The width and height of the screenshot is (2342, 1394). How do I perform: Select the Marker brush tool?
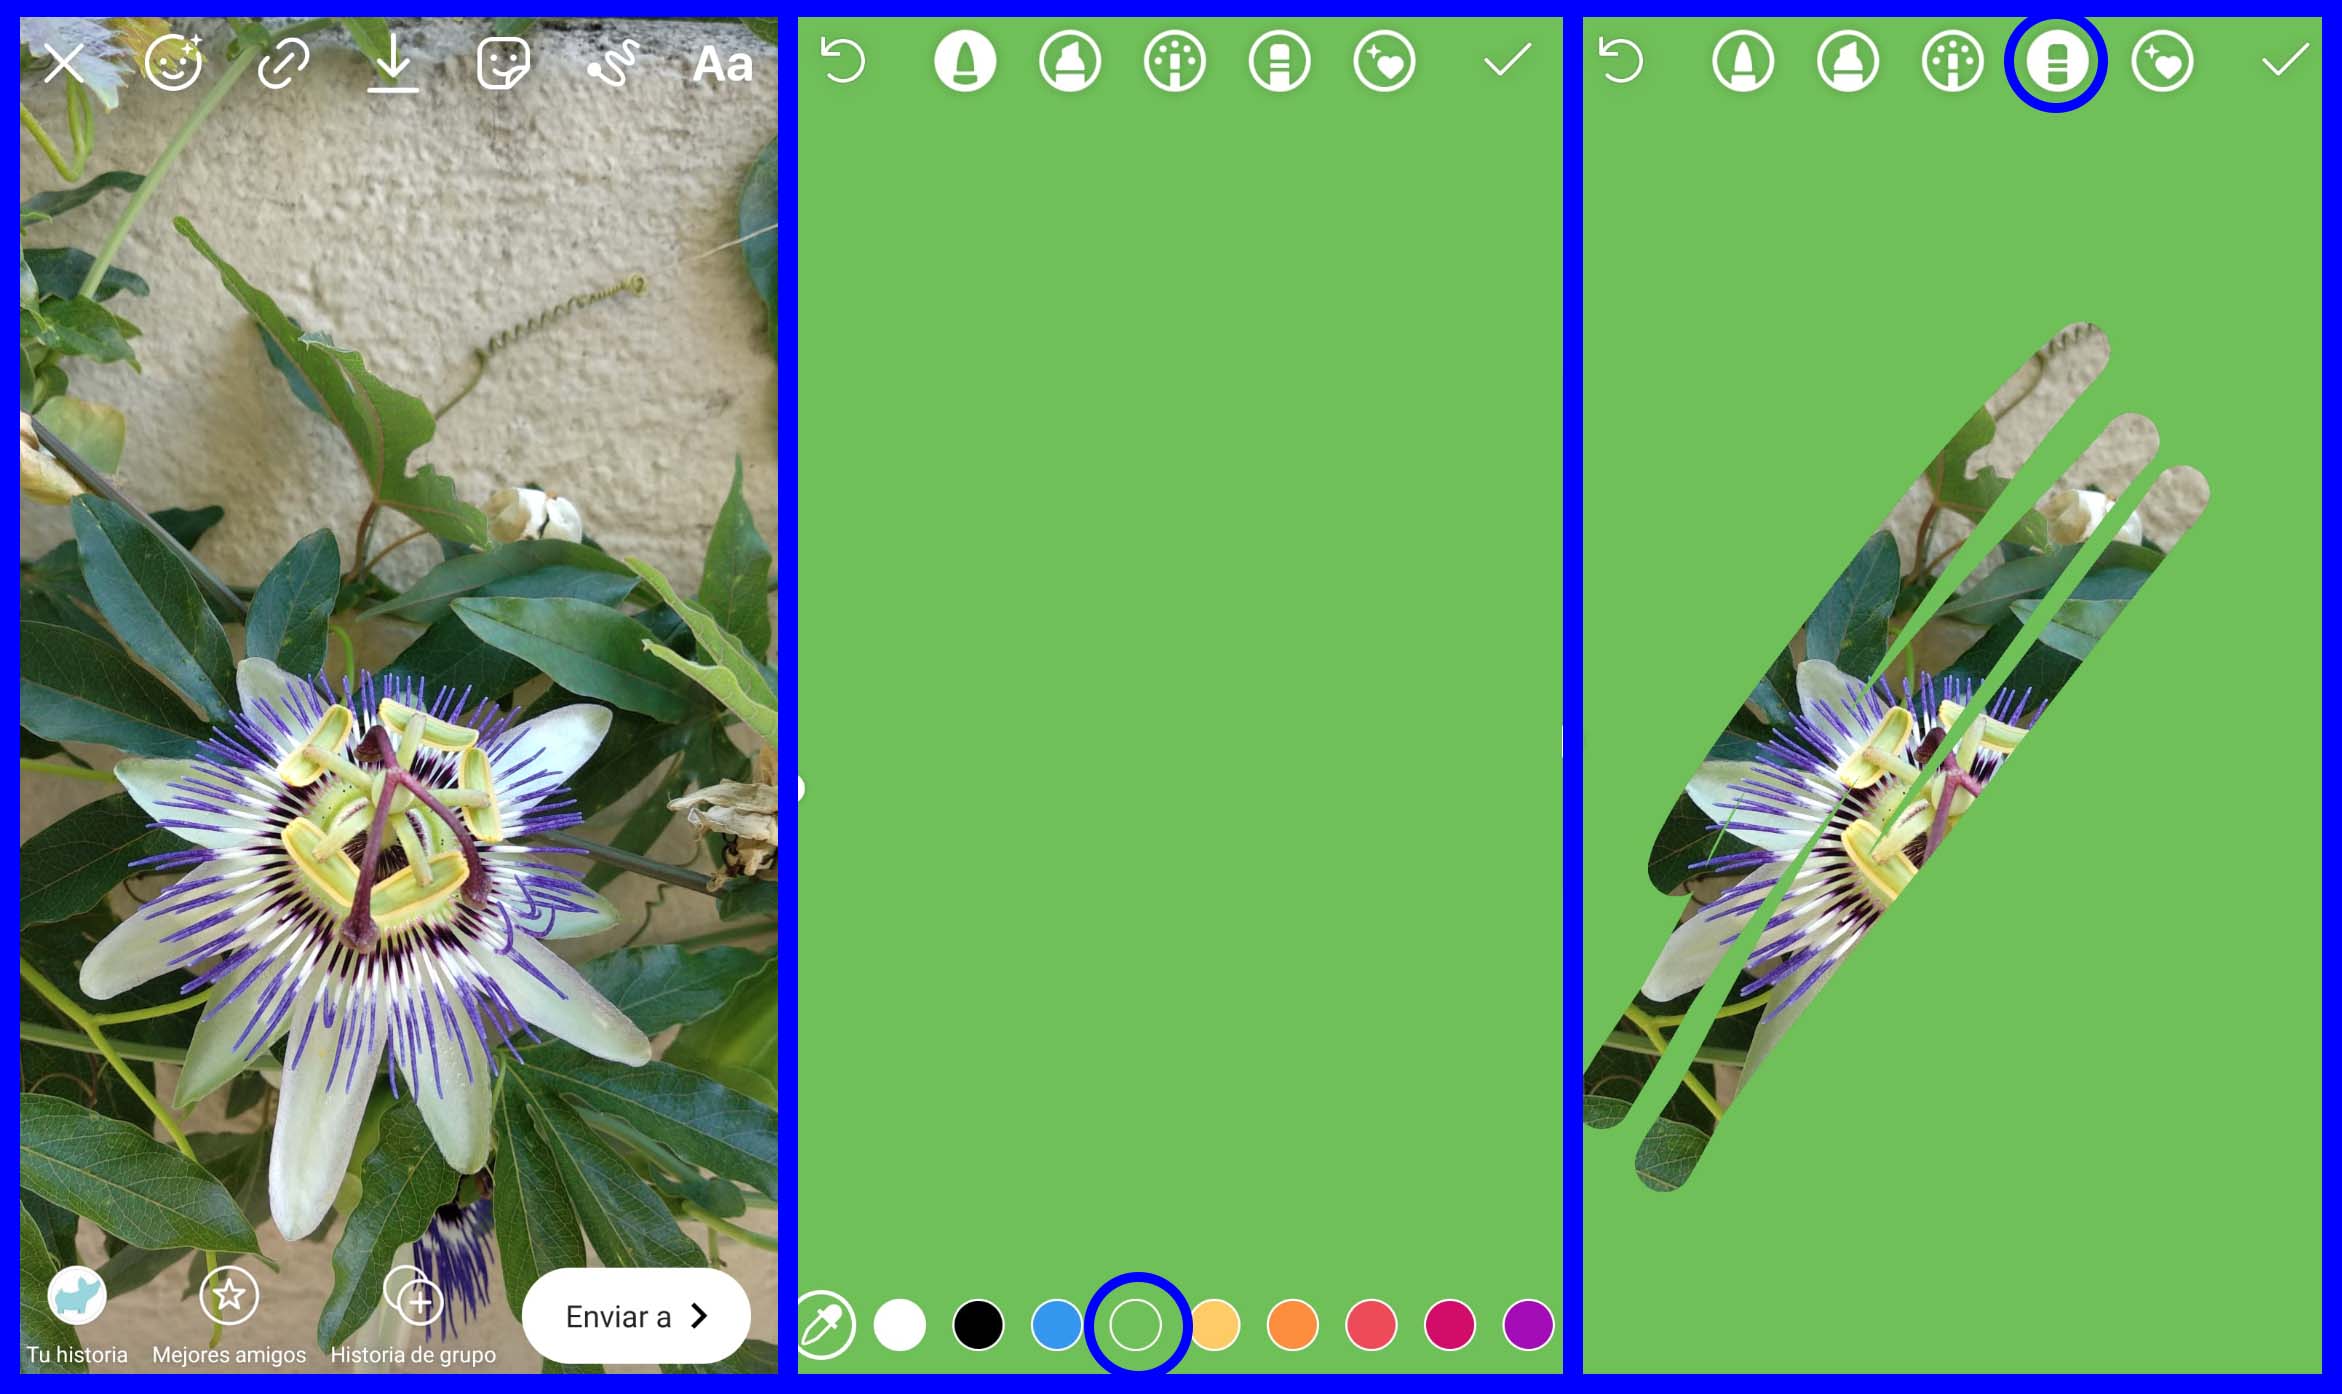pos(1069,63)
